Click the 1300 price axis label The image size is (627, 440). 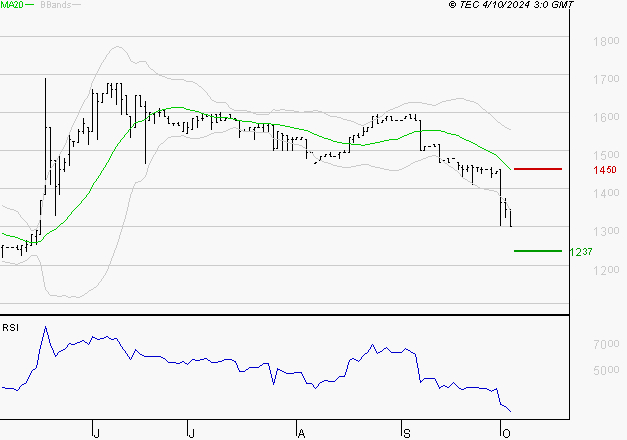[606, 231]
